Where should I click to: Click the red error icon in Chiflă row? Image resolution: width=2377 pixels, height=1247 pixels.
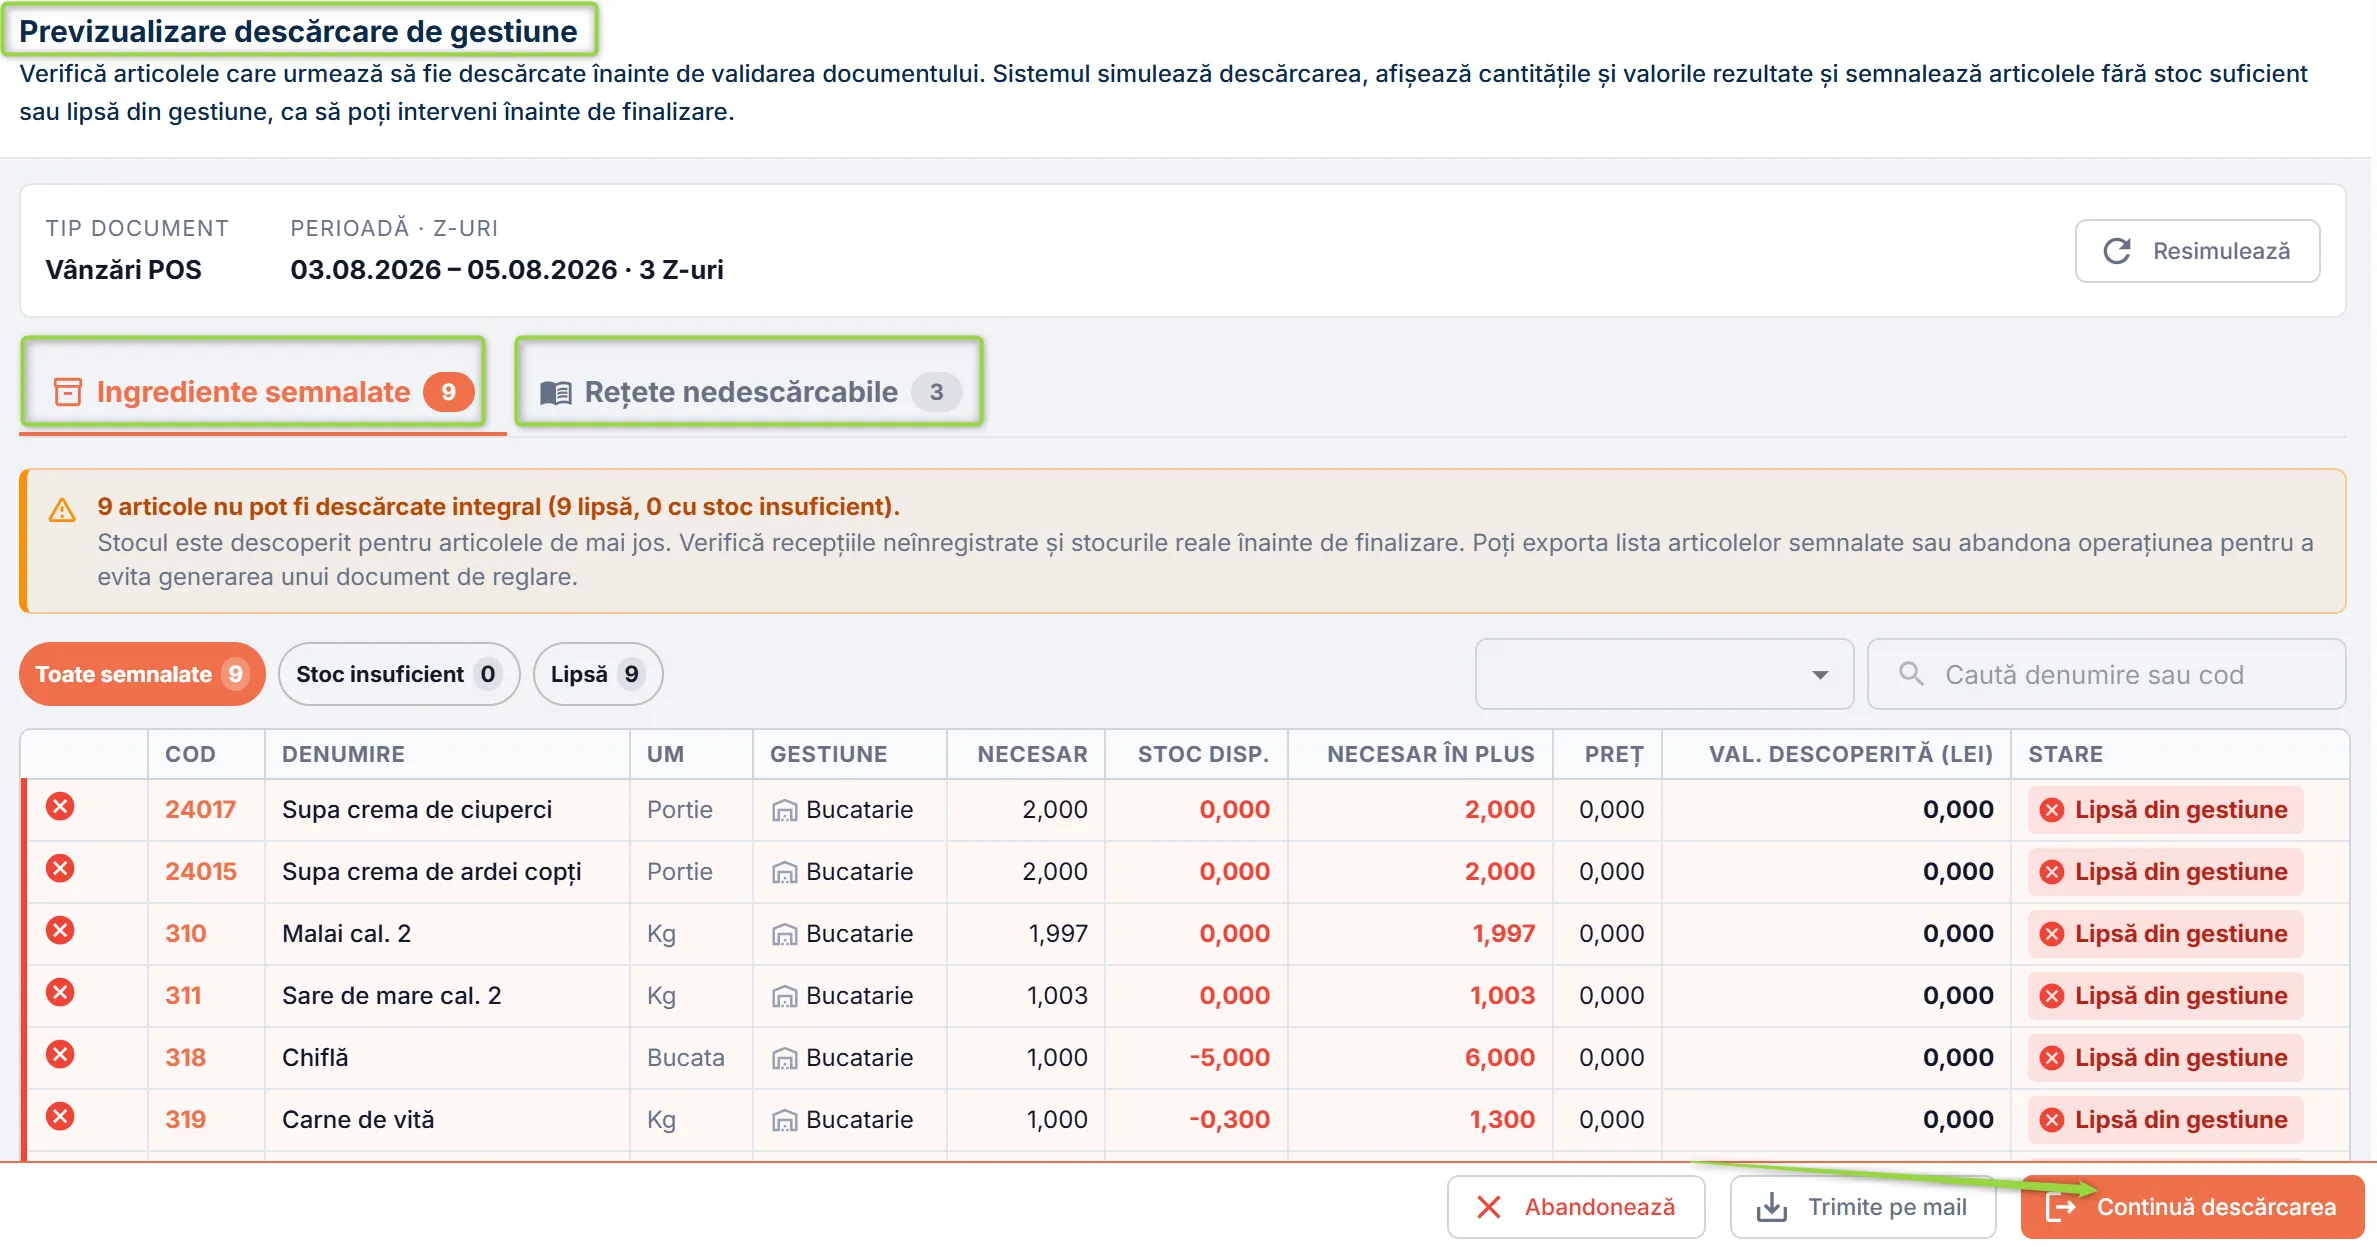(60, 1055)
